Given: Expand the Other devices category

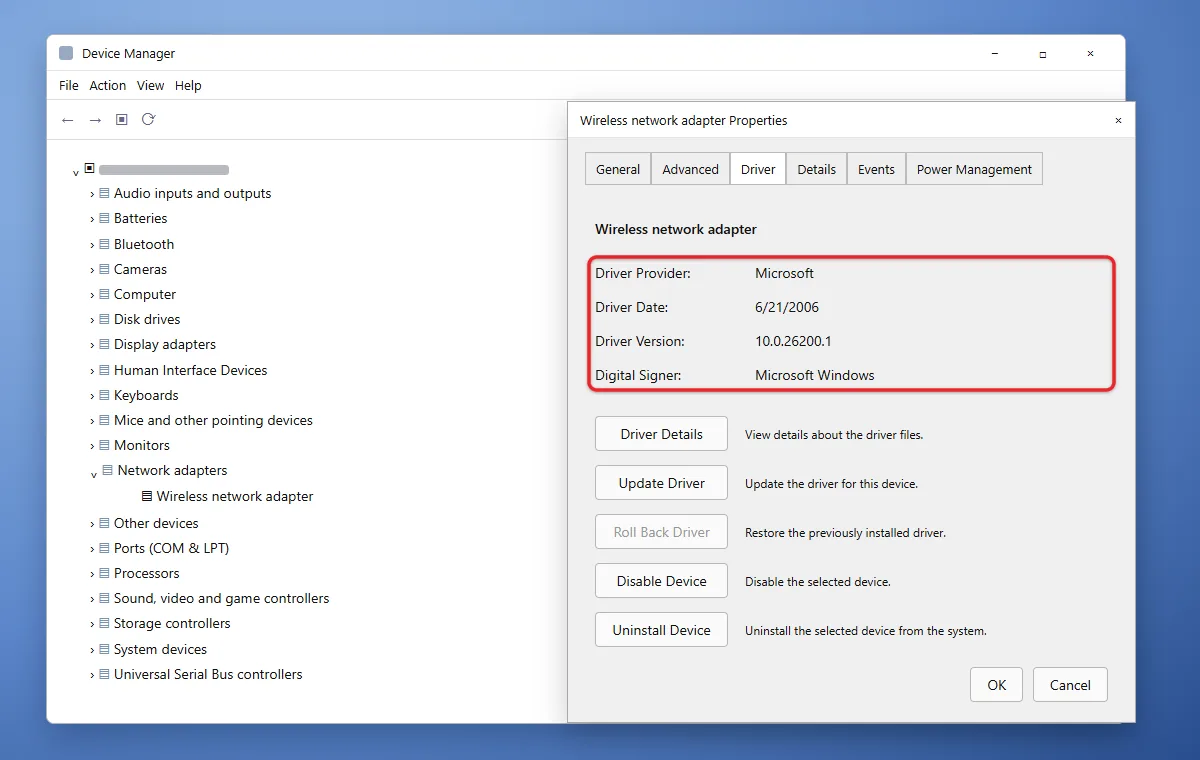Looking at the screenshot, I should pyautogui.click(x=92, y=524).
